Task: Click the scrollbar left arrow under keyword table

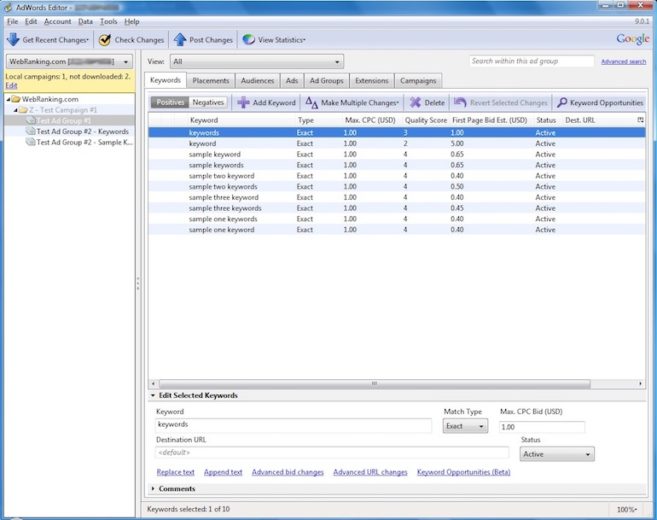Action: click(x=153, y=383)
